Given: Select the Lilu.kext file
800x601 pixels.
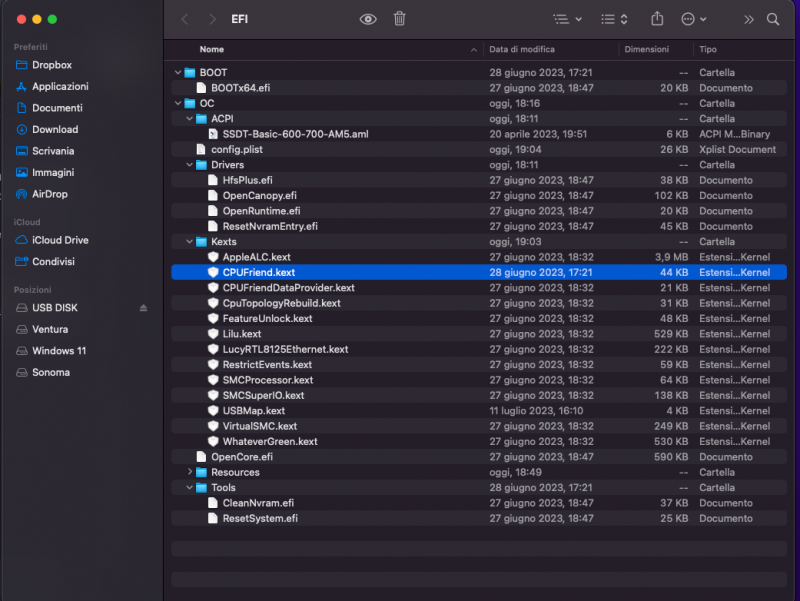Looking at the screenshot, I should point(479,334).
